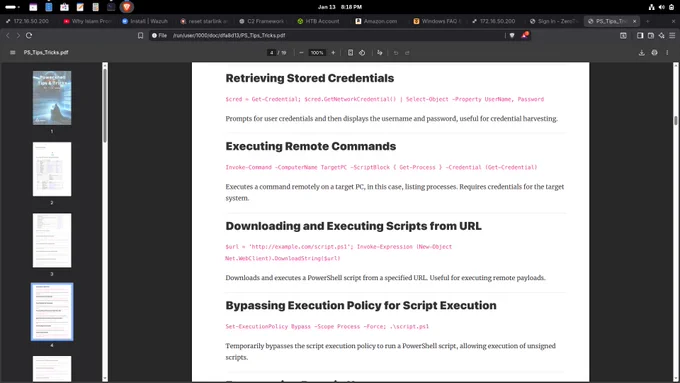Switch to the Amazon.com tab
The height and width of the screenshot is (383, 680).
379,21
